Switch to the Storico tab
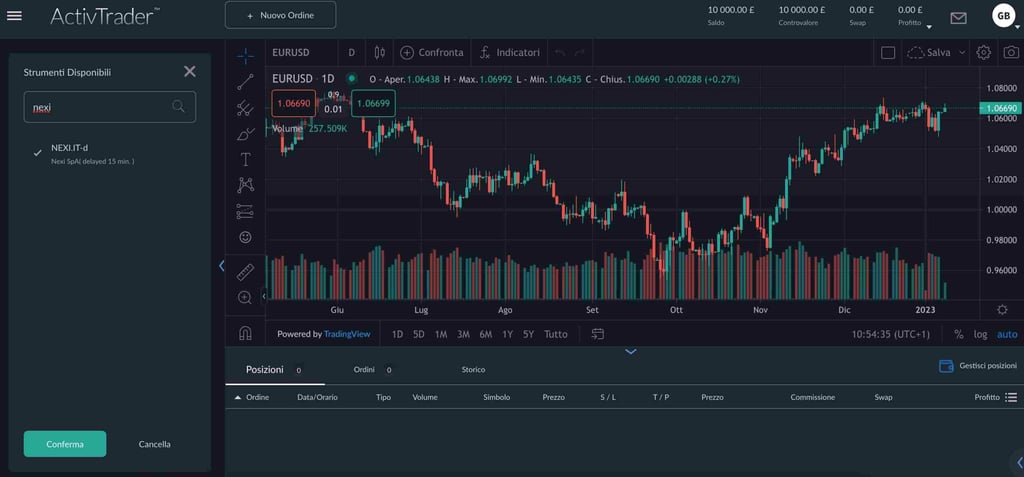 click(473, 369)
